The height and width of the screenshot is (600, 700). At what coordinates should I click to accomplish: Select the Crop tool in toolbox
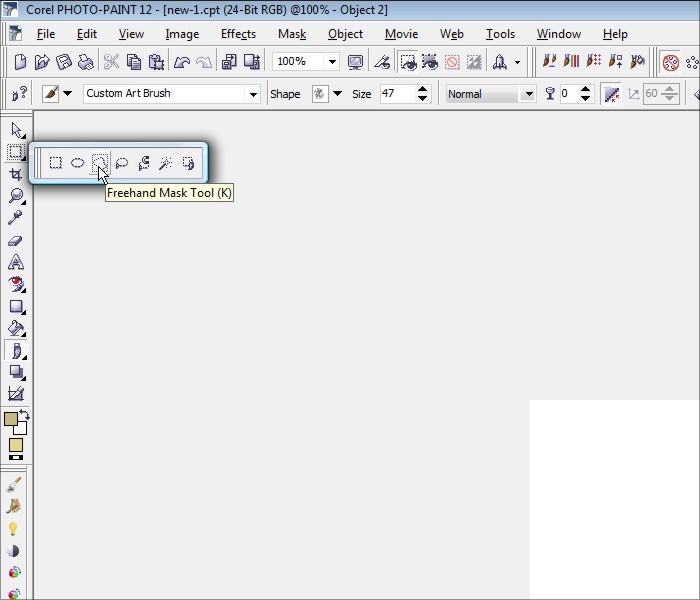16,174
